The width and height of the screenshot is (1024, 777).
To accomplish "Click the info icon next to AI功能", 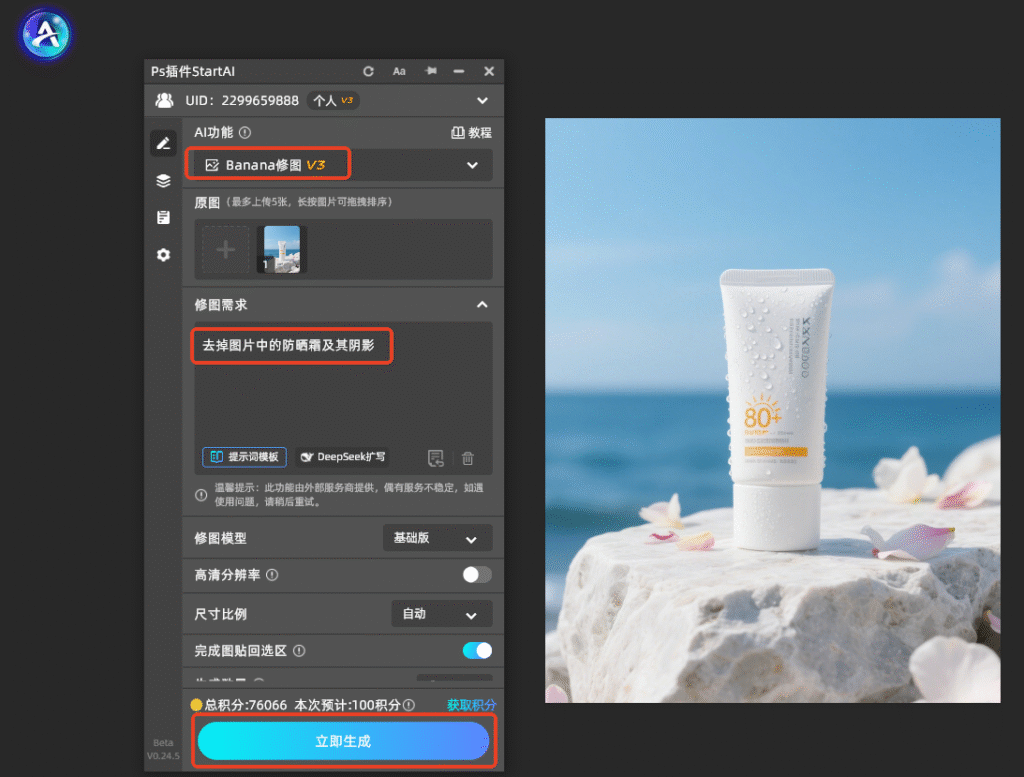I will pos(245,133).
